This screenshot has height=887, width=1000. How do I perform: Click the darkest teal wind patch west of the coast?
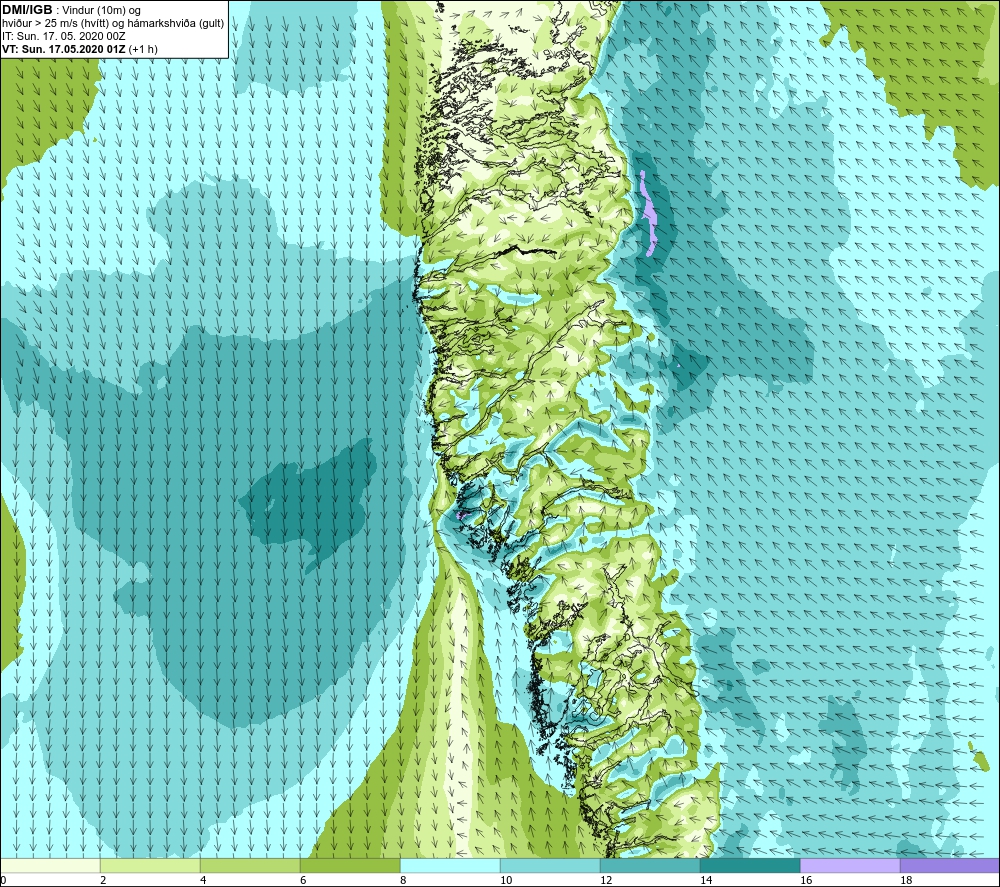click(312, 504)
